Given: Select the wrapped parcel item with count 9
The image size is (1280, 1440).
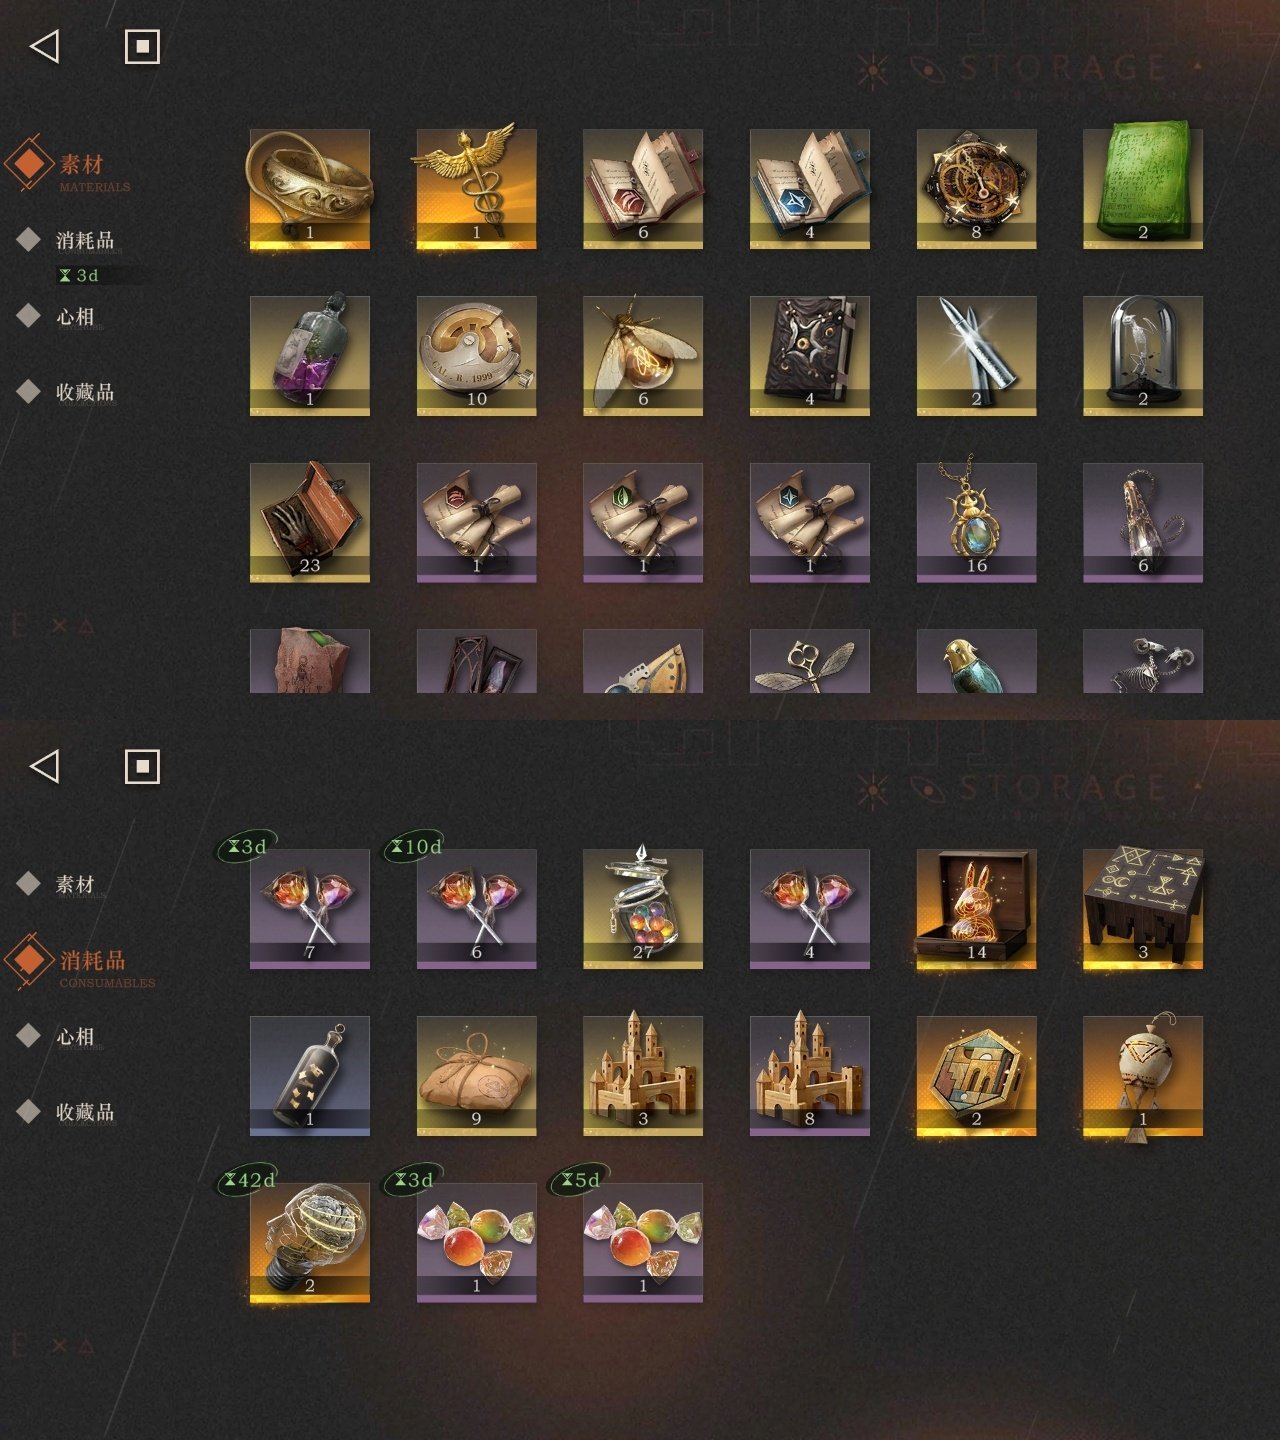Looking at the screenshot, I should coord(476,1076).
